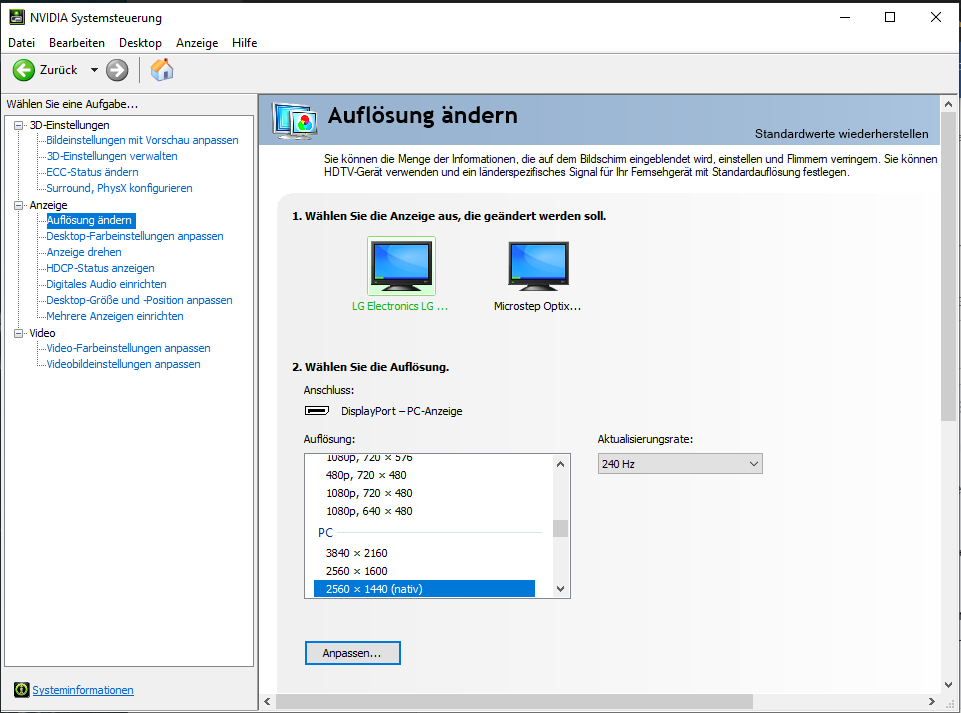The width and height of the screenshot is (961, 713).
Task: Click the Systeminformationen icon
Action: point(21,690)
